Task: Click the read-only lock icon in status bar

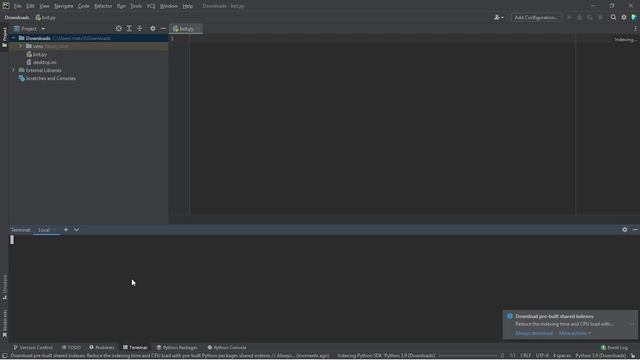Action: click(x=633, y=356)
